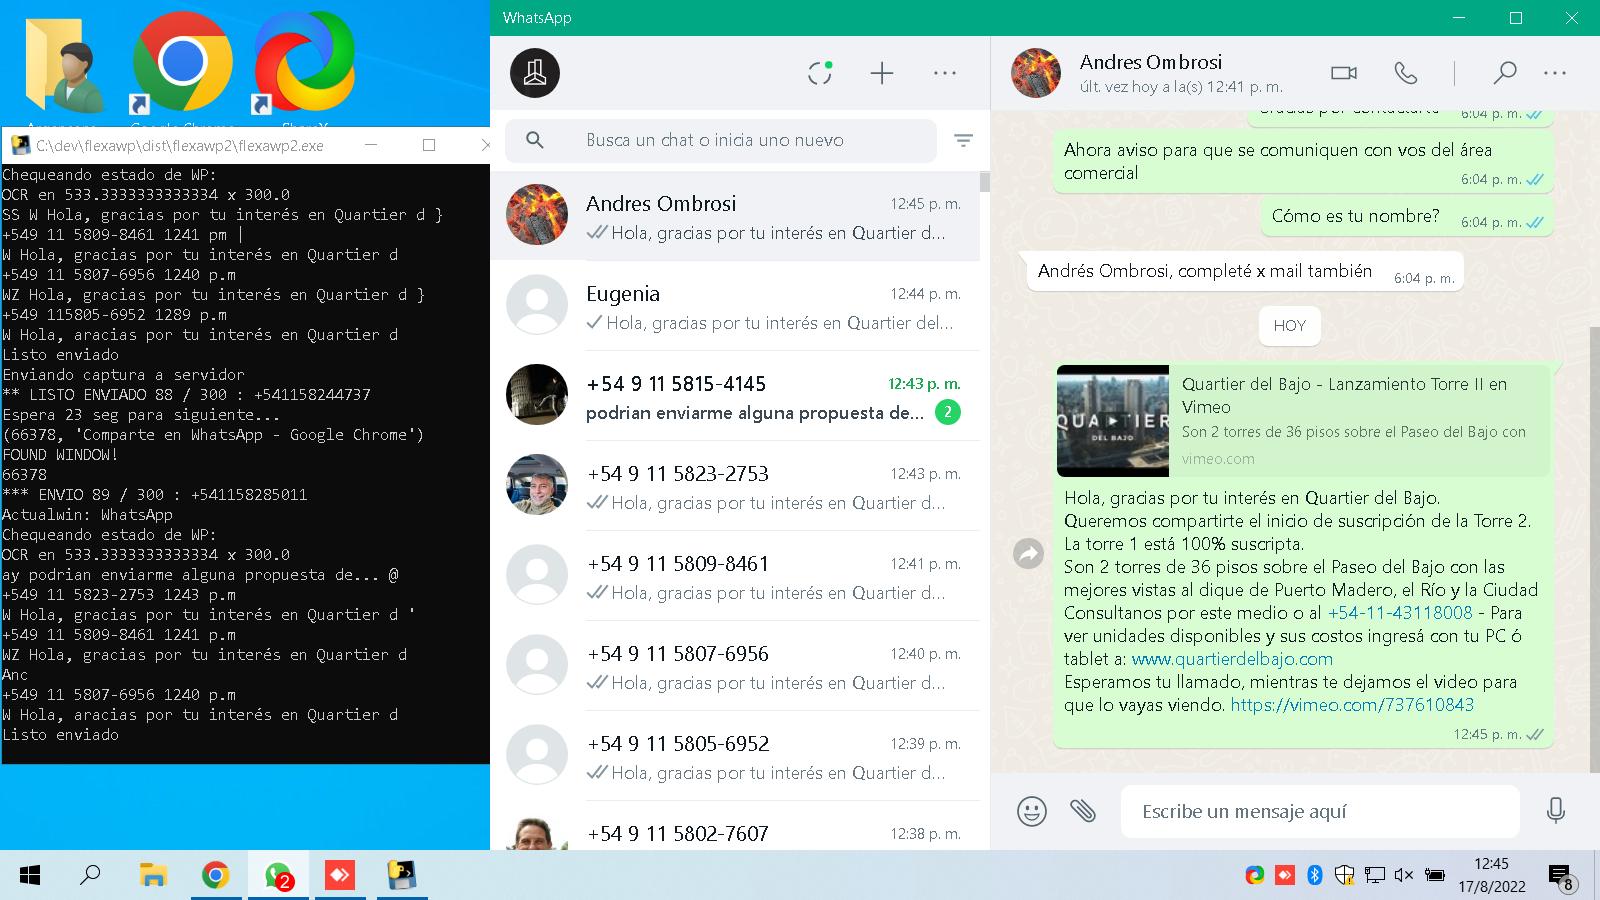1600x900 pixels.
Task: Click the +54-11-43118008 phone link
Action: coord(1400,613)
